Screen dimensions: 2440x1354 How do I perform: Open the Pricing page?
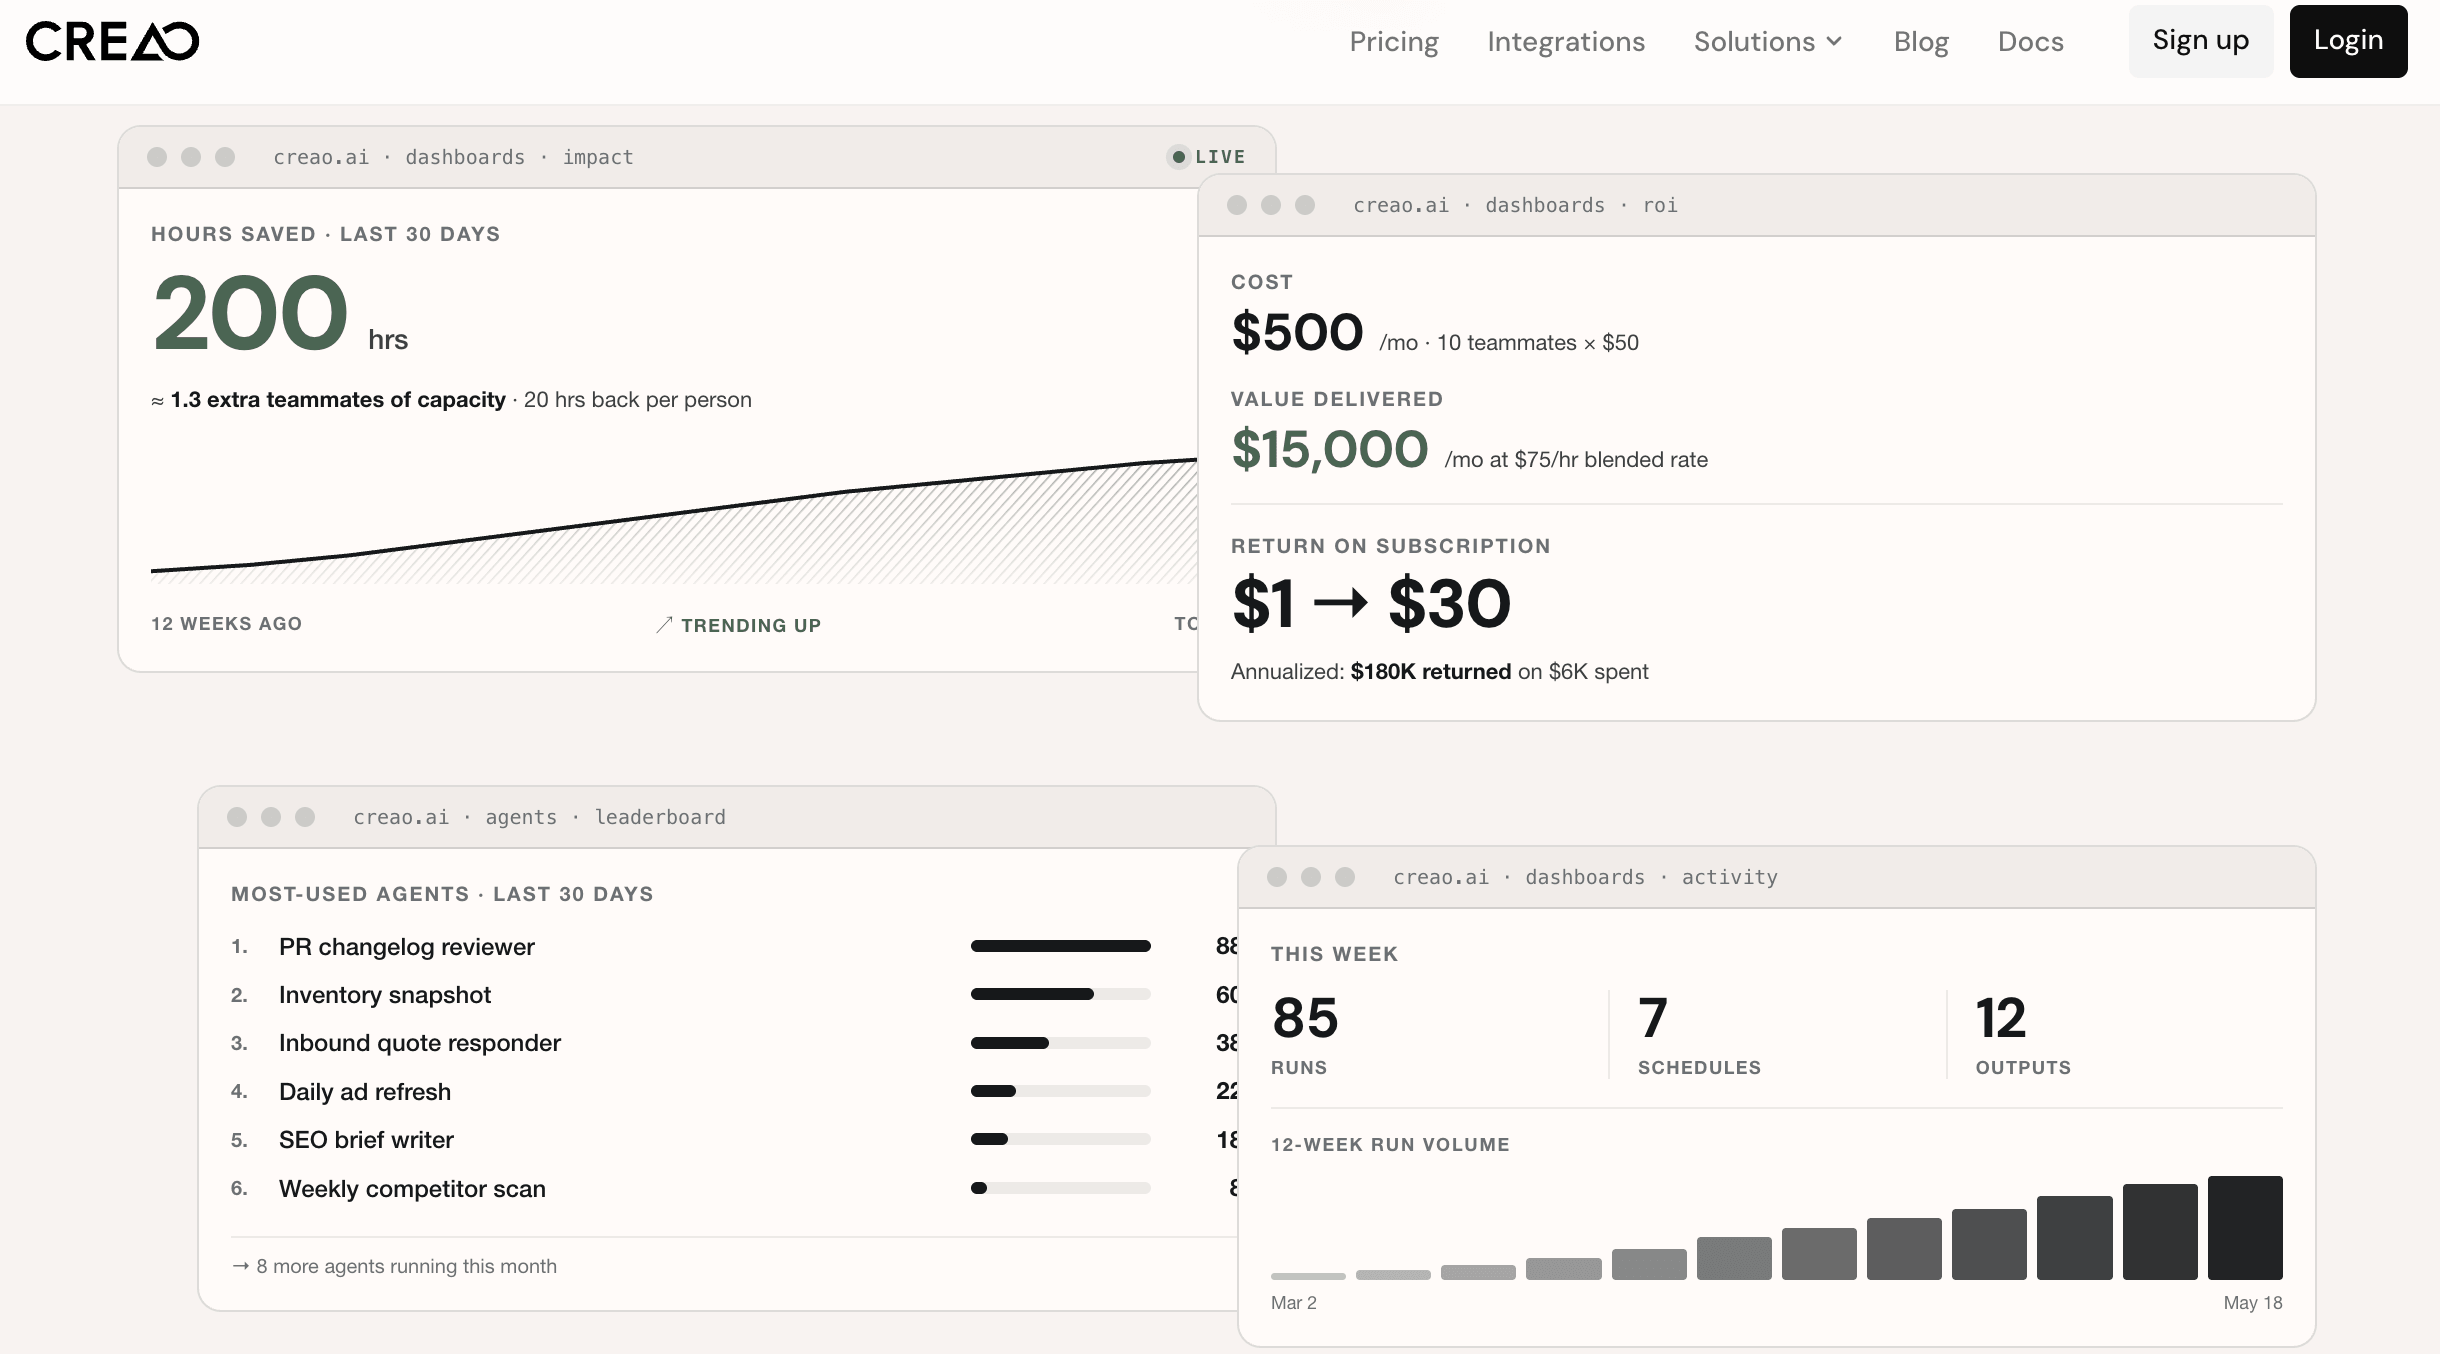1394,41
